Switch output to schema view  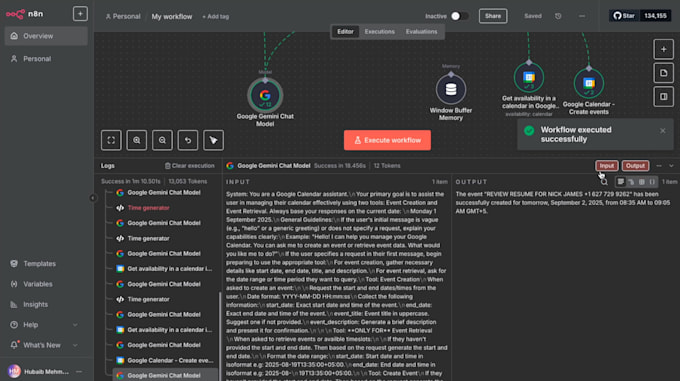[631, 182]
